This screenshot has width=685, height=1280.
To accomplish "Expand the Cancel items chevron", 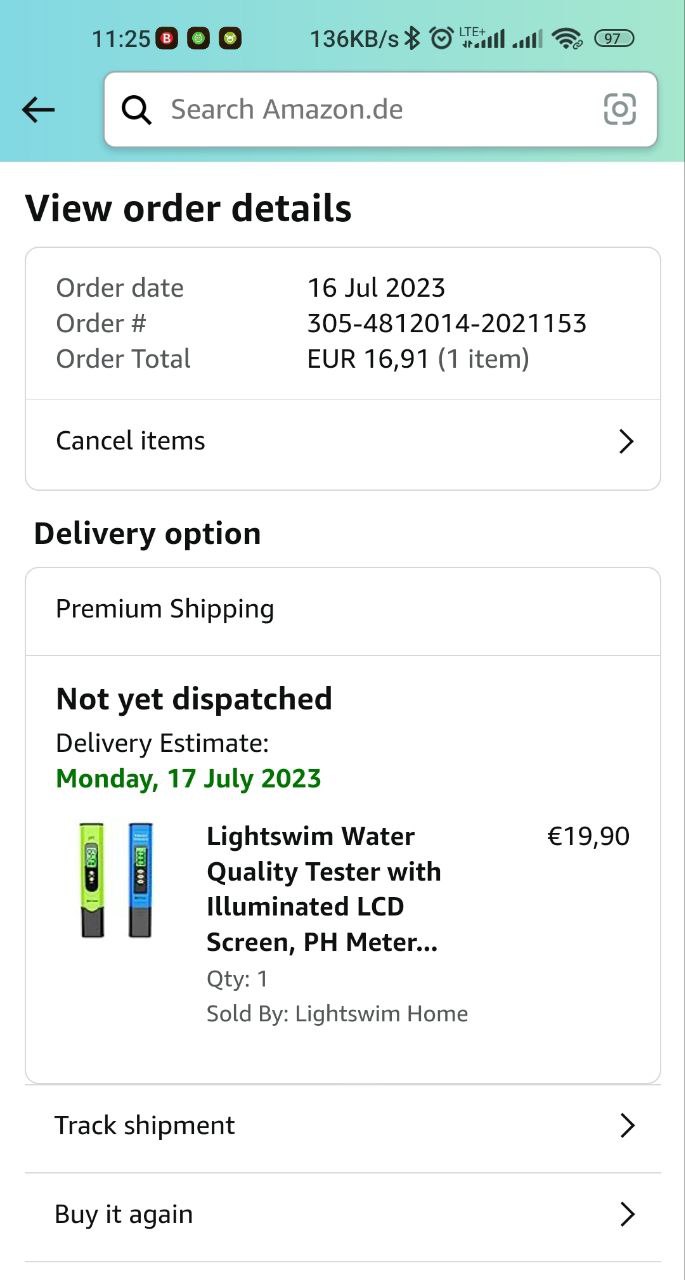I will pos(626,441).
